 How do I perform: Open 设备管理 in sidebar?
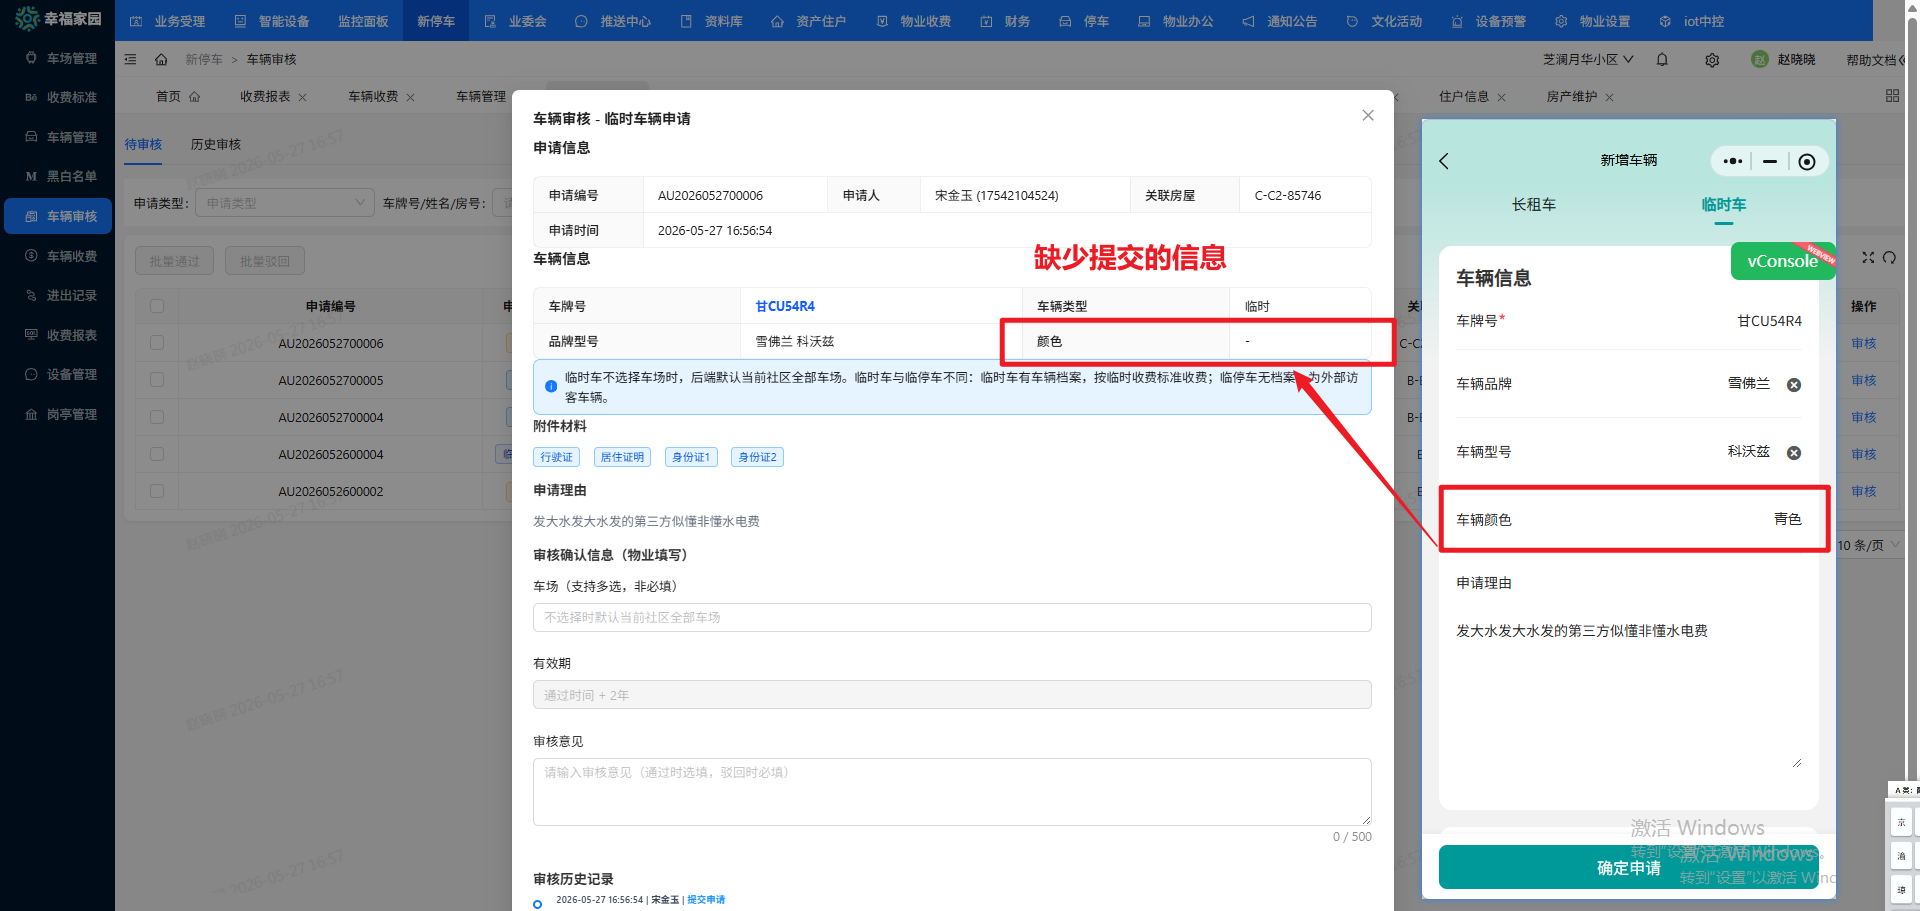[60, 375]
